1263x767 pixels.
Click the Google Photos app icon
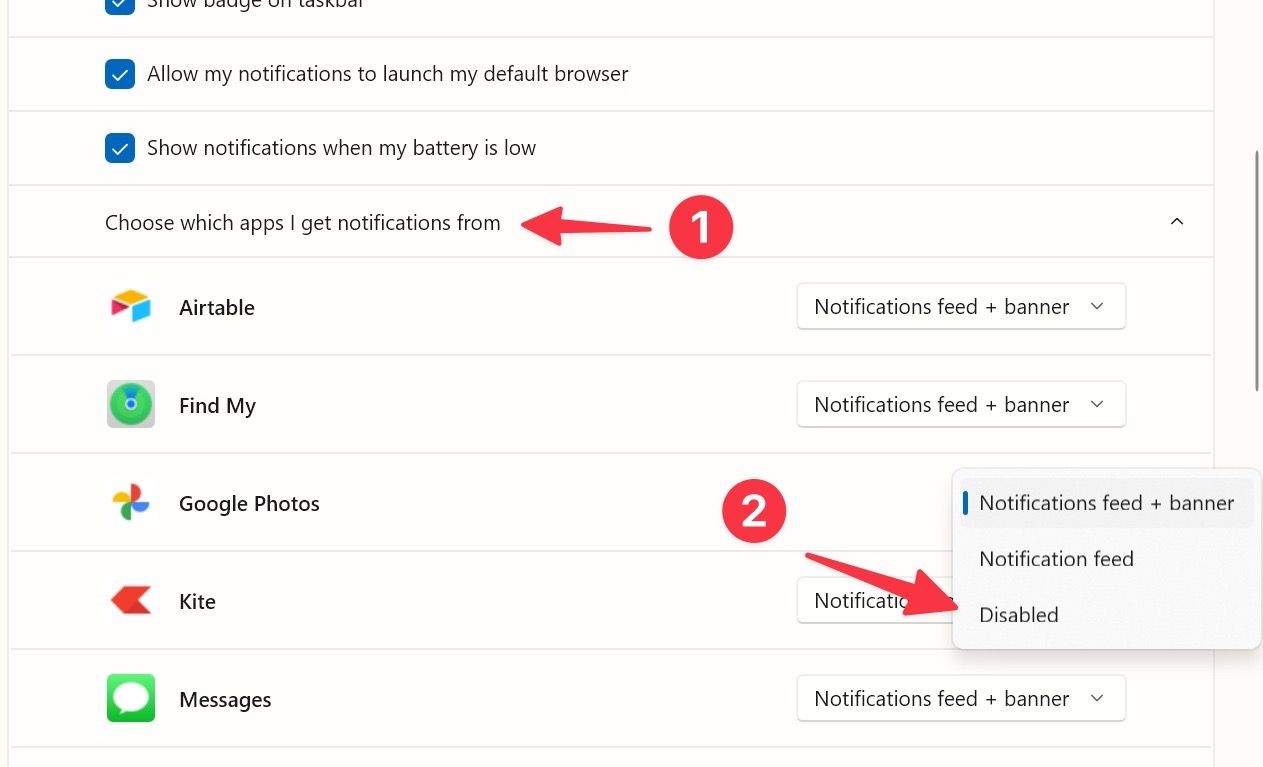(130, 503)
